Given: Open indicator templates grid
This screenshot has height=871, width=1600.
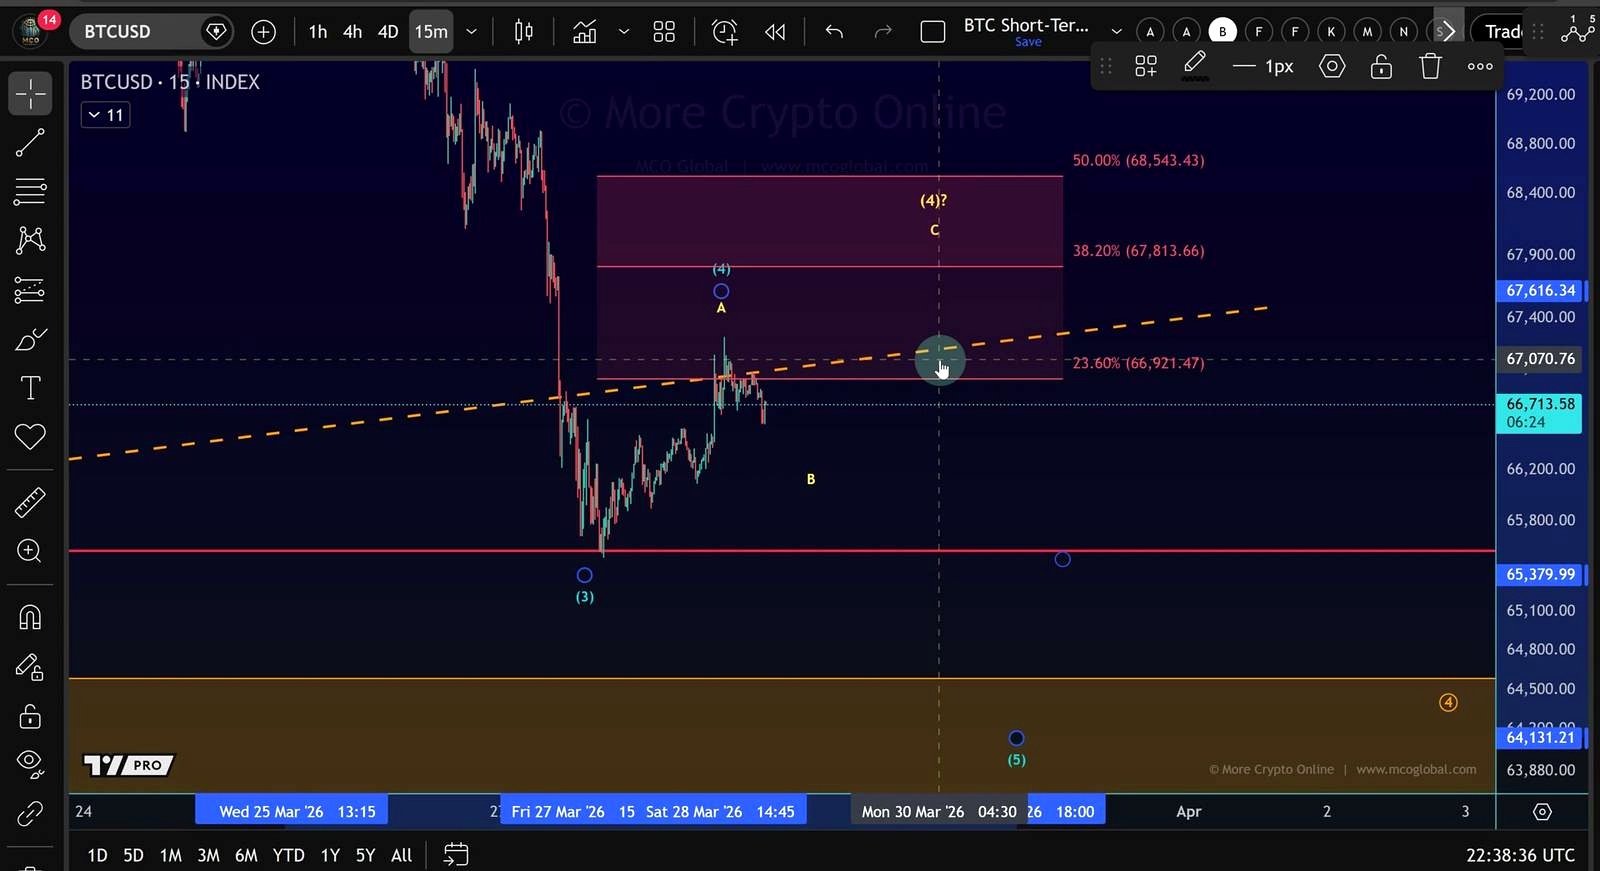Looking at the screenshot, I should coord(664,32).
